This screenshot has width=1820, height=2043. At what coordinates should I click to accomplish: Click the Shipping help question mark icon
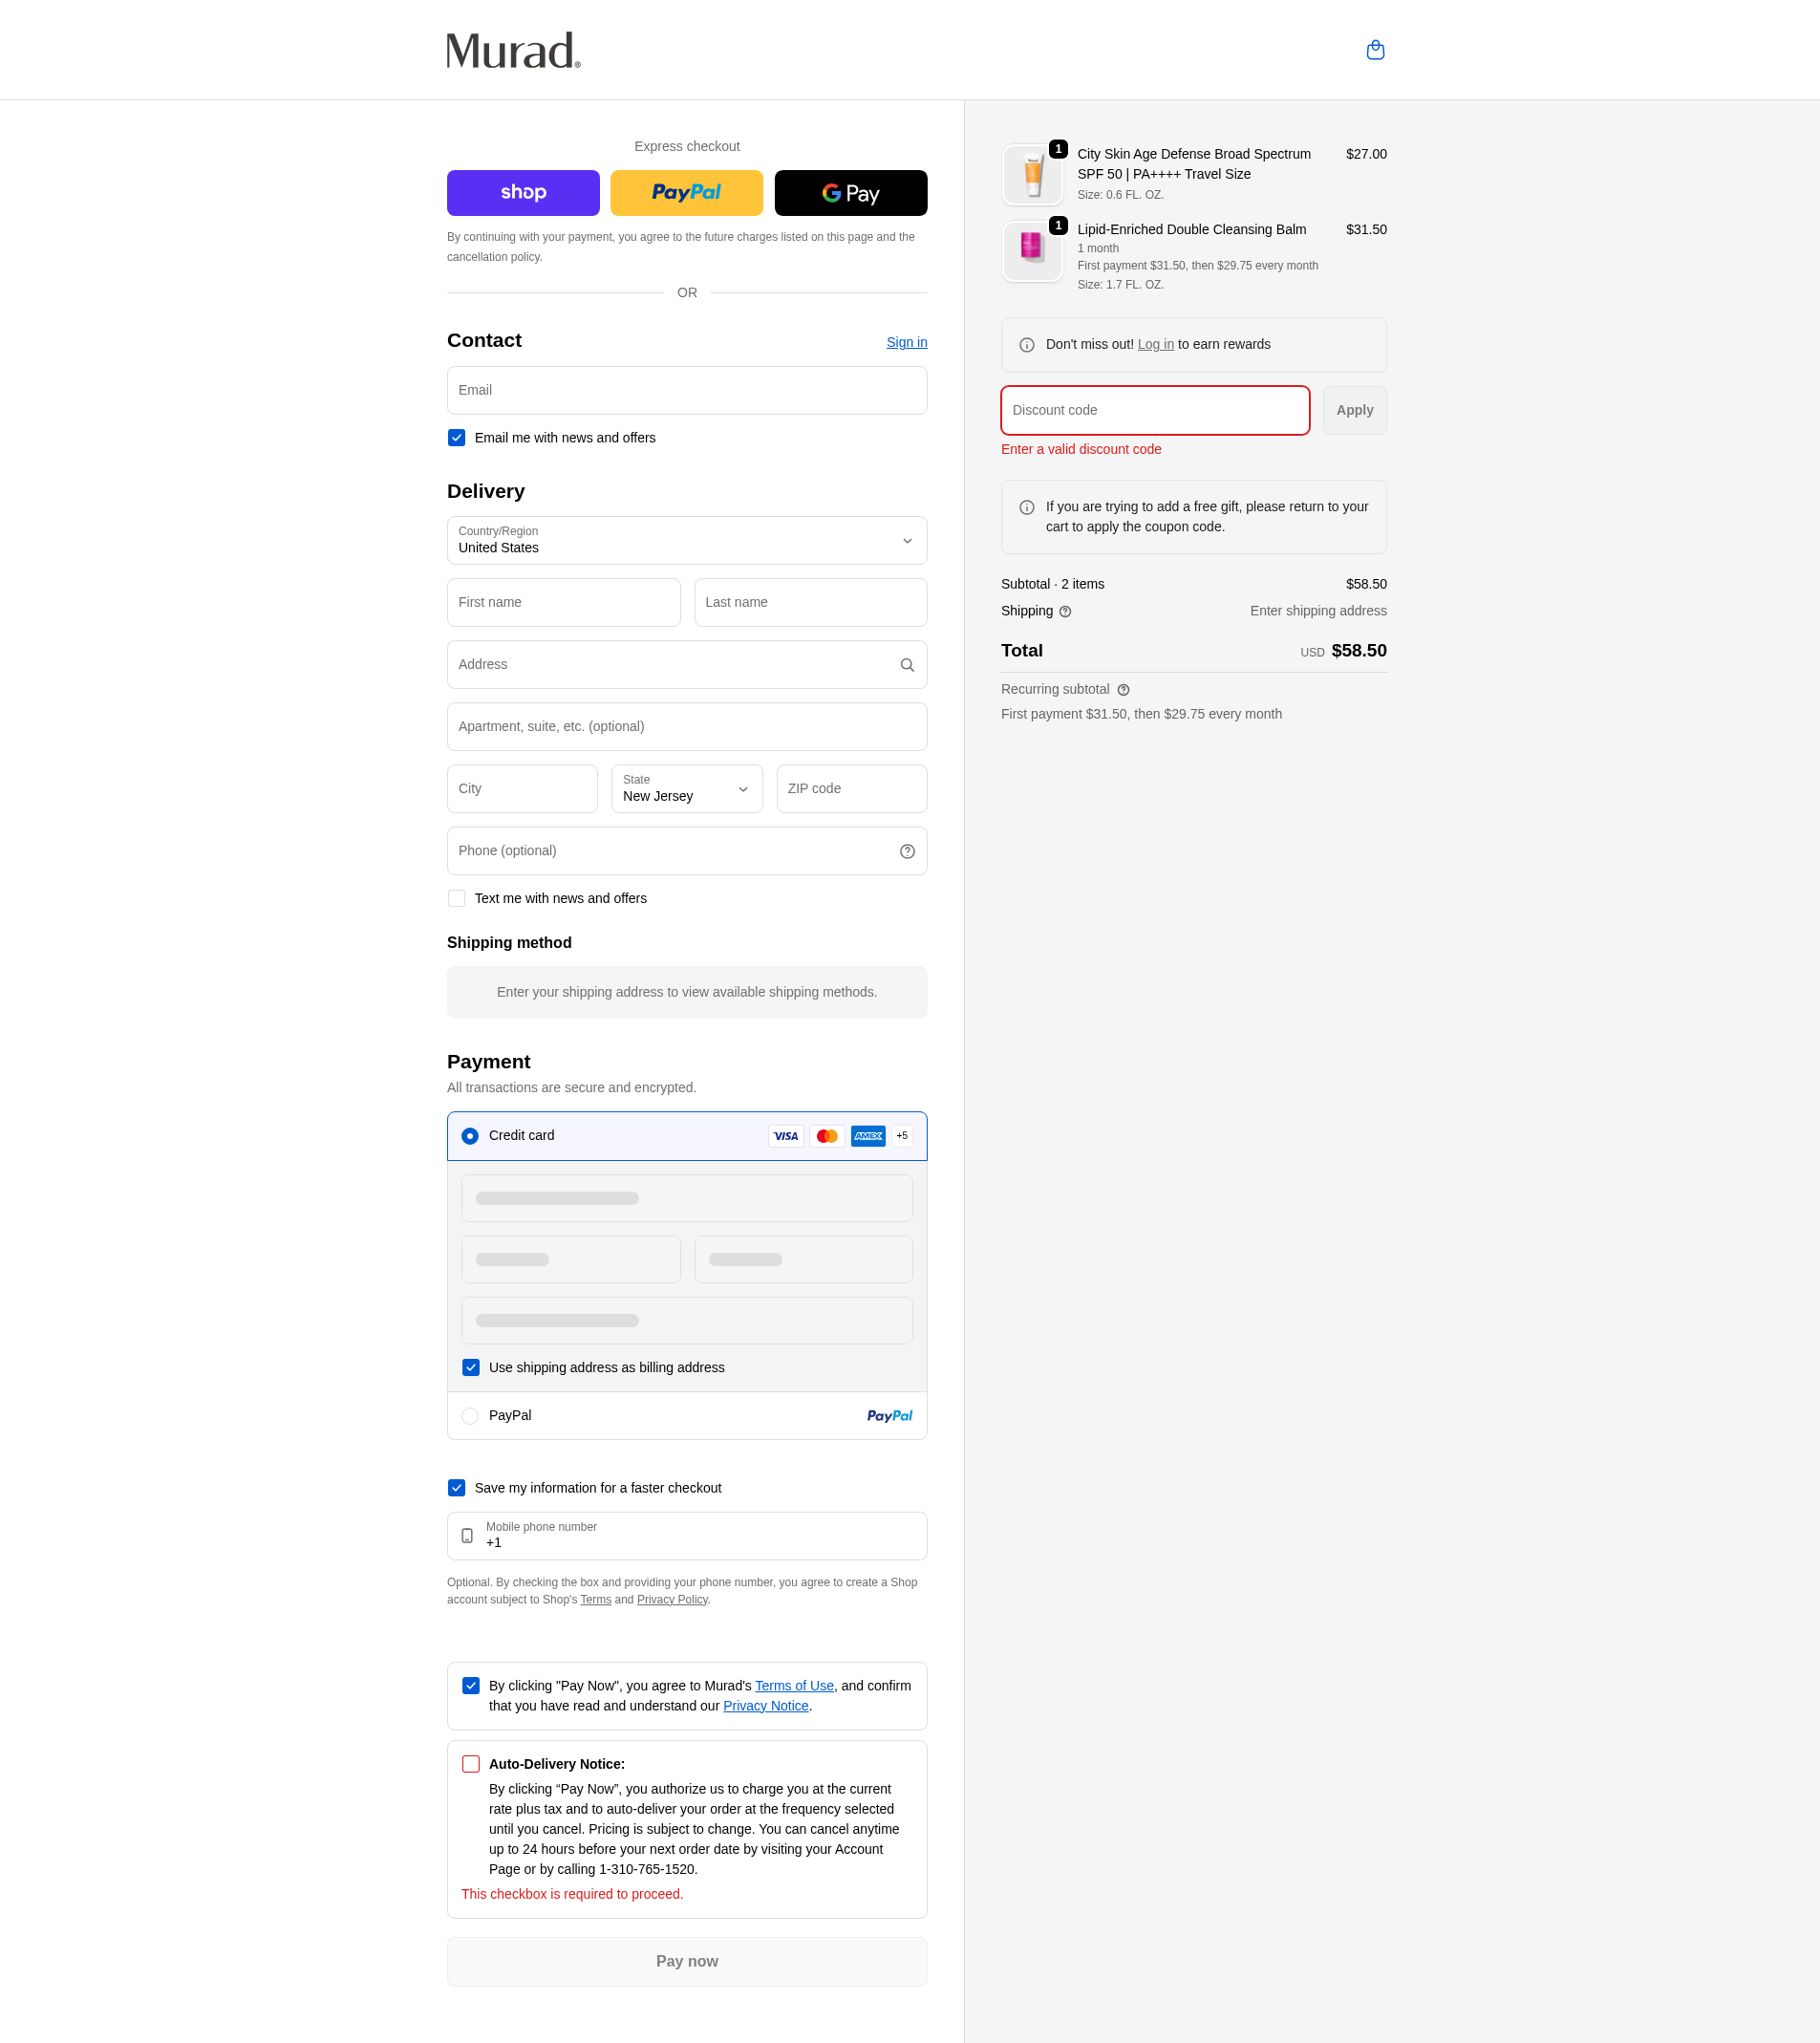[1065, 612]
